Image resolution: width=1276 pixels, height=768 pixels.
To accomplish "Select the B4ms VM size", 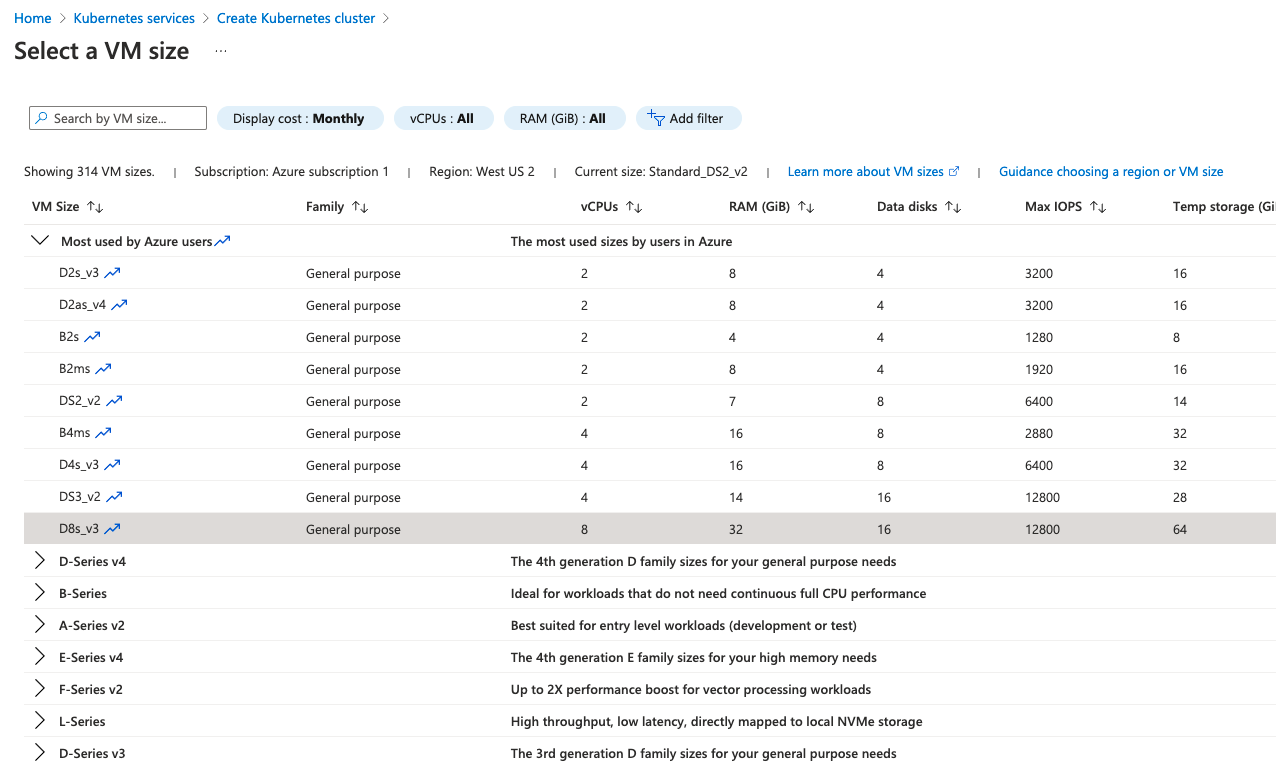I will coord(75,433).
